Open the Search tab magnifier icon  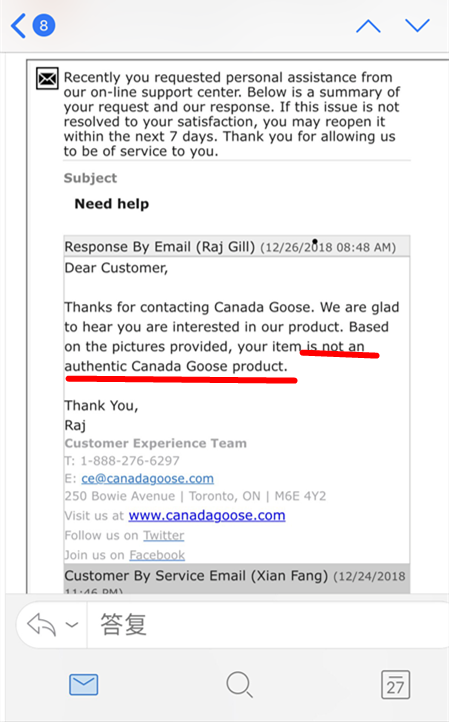[239, 684]
